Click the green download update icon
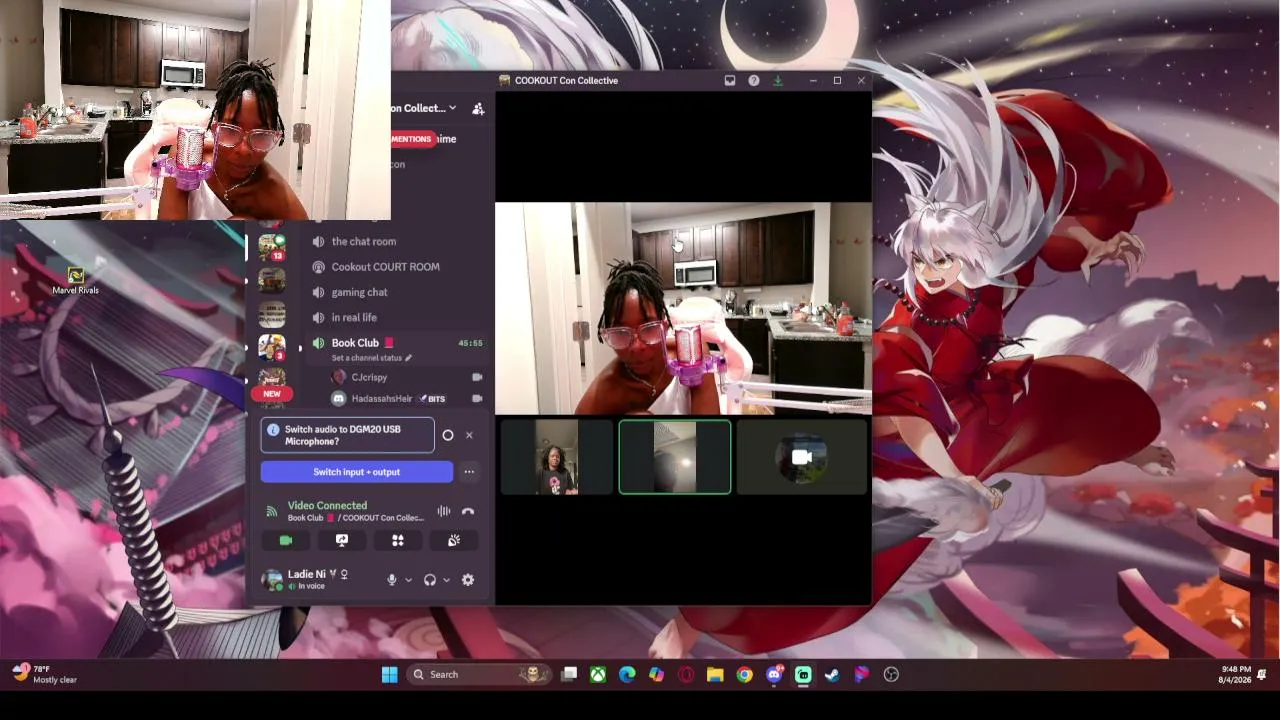1280x720 pixels. [x=778, y=81]
